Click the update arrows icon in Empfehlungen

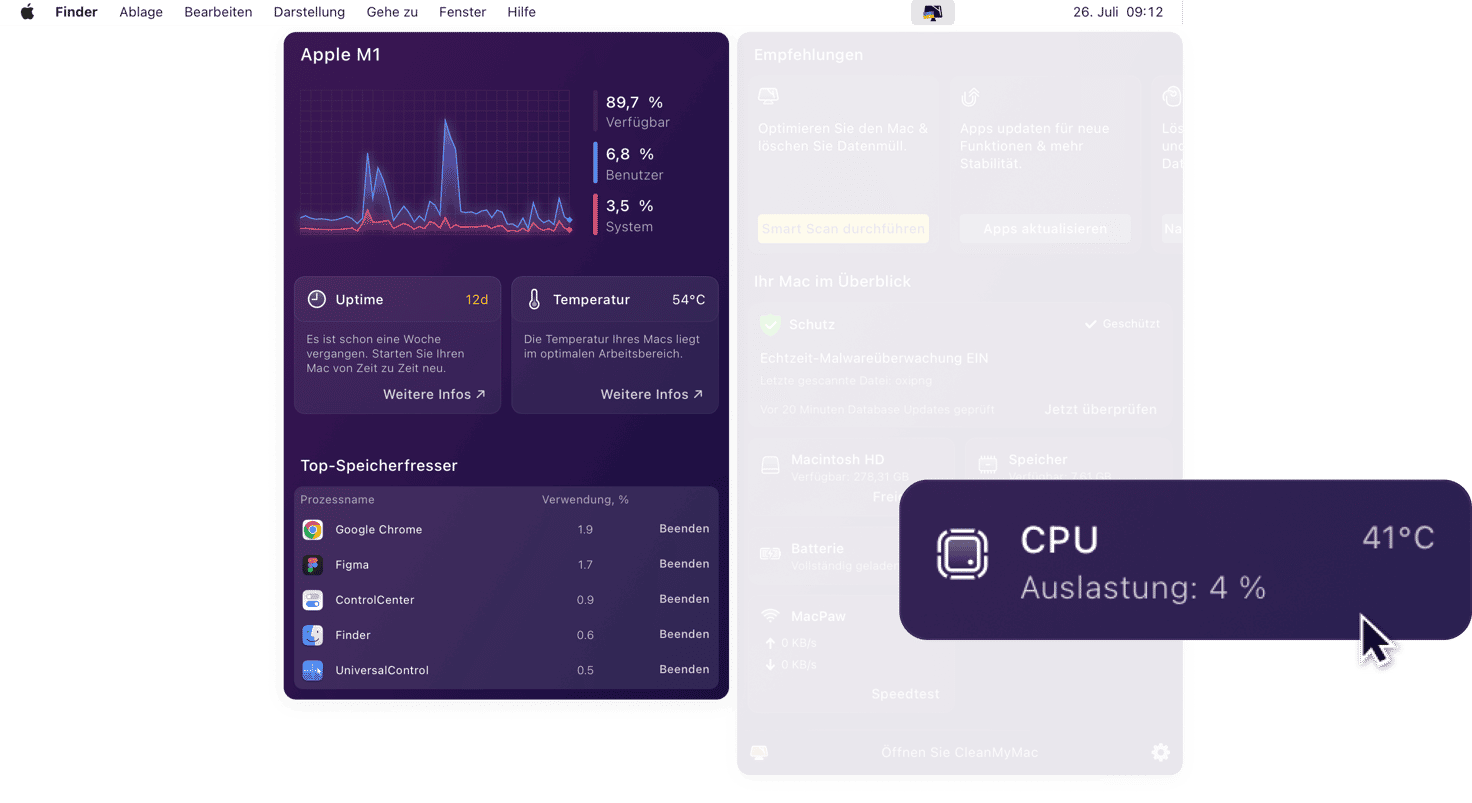[970, 97]
